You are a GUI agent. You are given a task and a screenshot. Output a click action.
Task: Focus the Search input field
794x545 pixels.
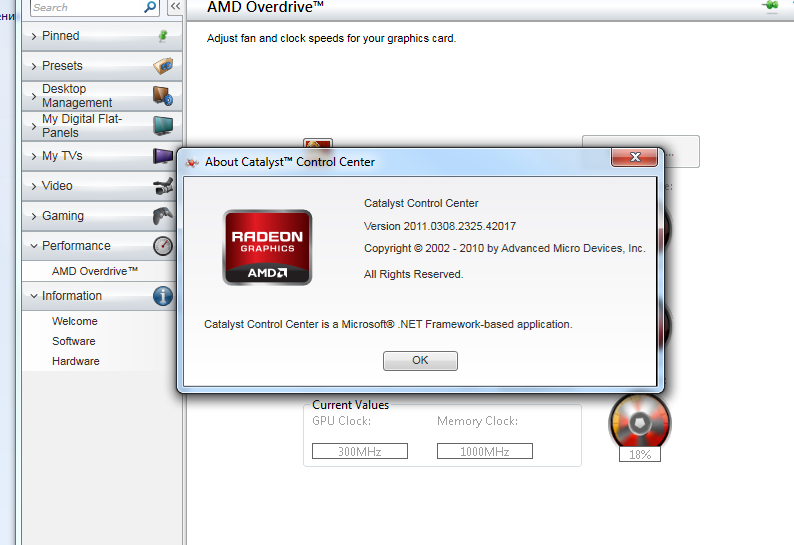(87, 8)
